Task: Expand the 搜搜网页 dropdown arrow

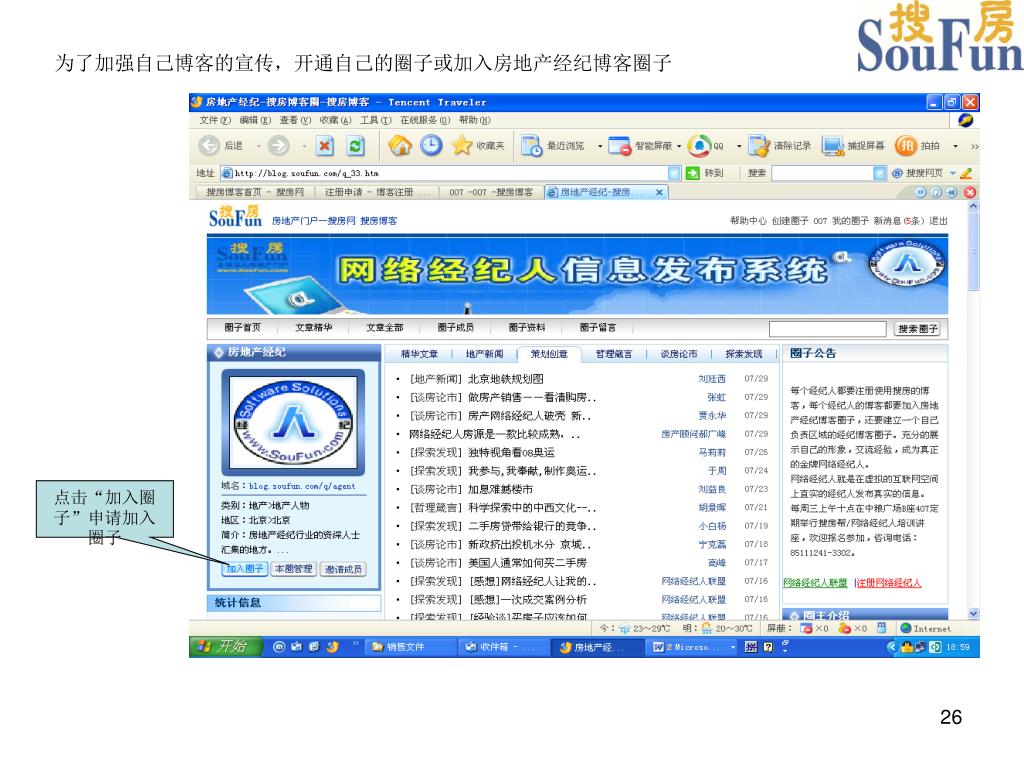Action: click(953, 173)
